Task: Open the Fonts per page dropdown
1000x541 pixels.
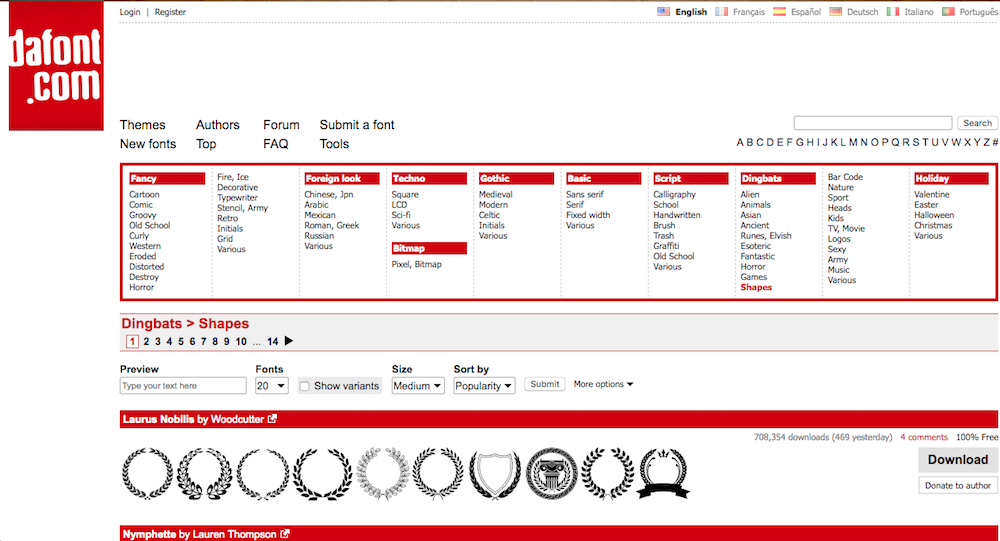Action: pyautogui.click(x=271, y=386)
